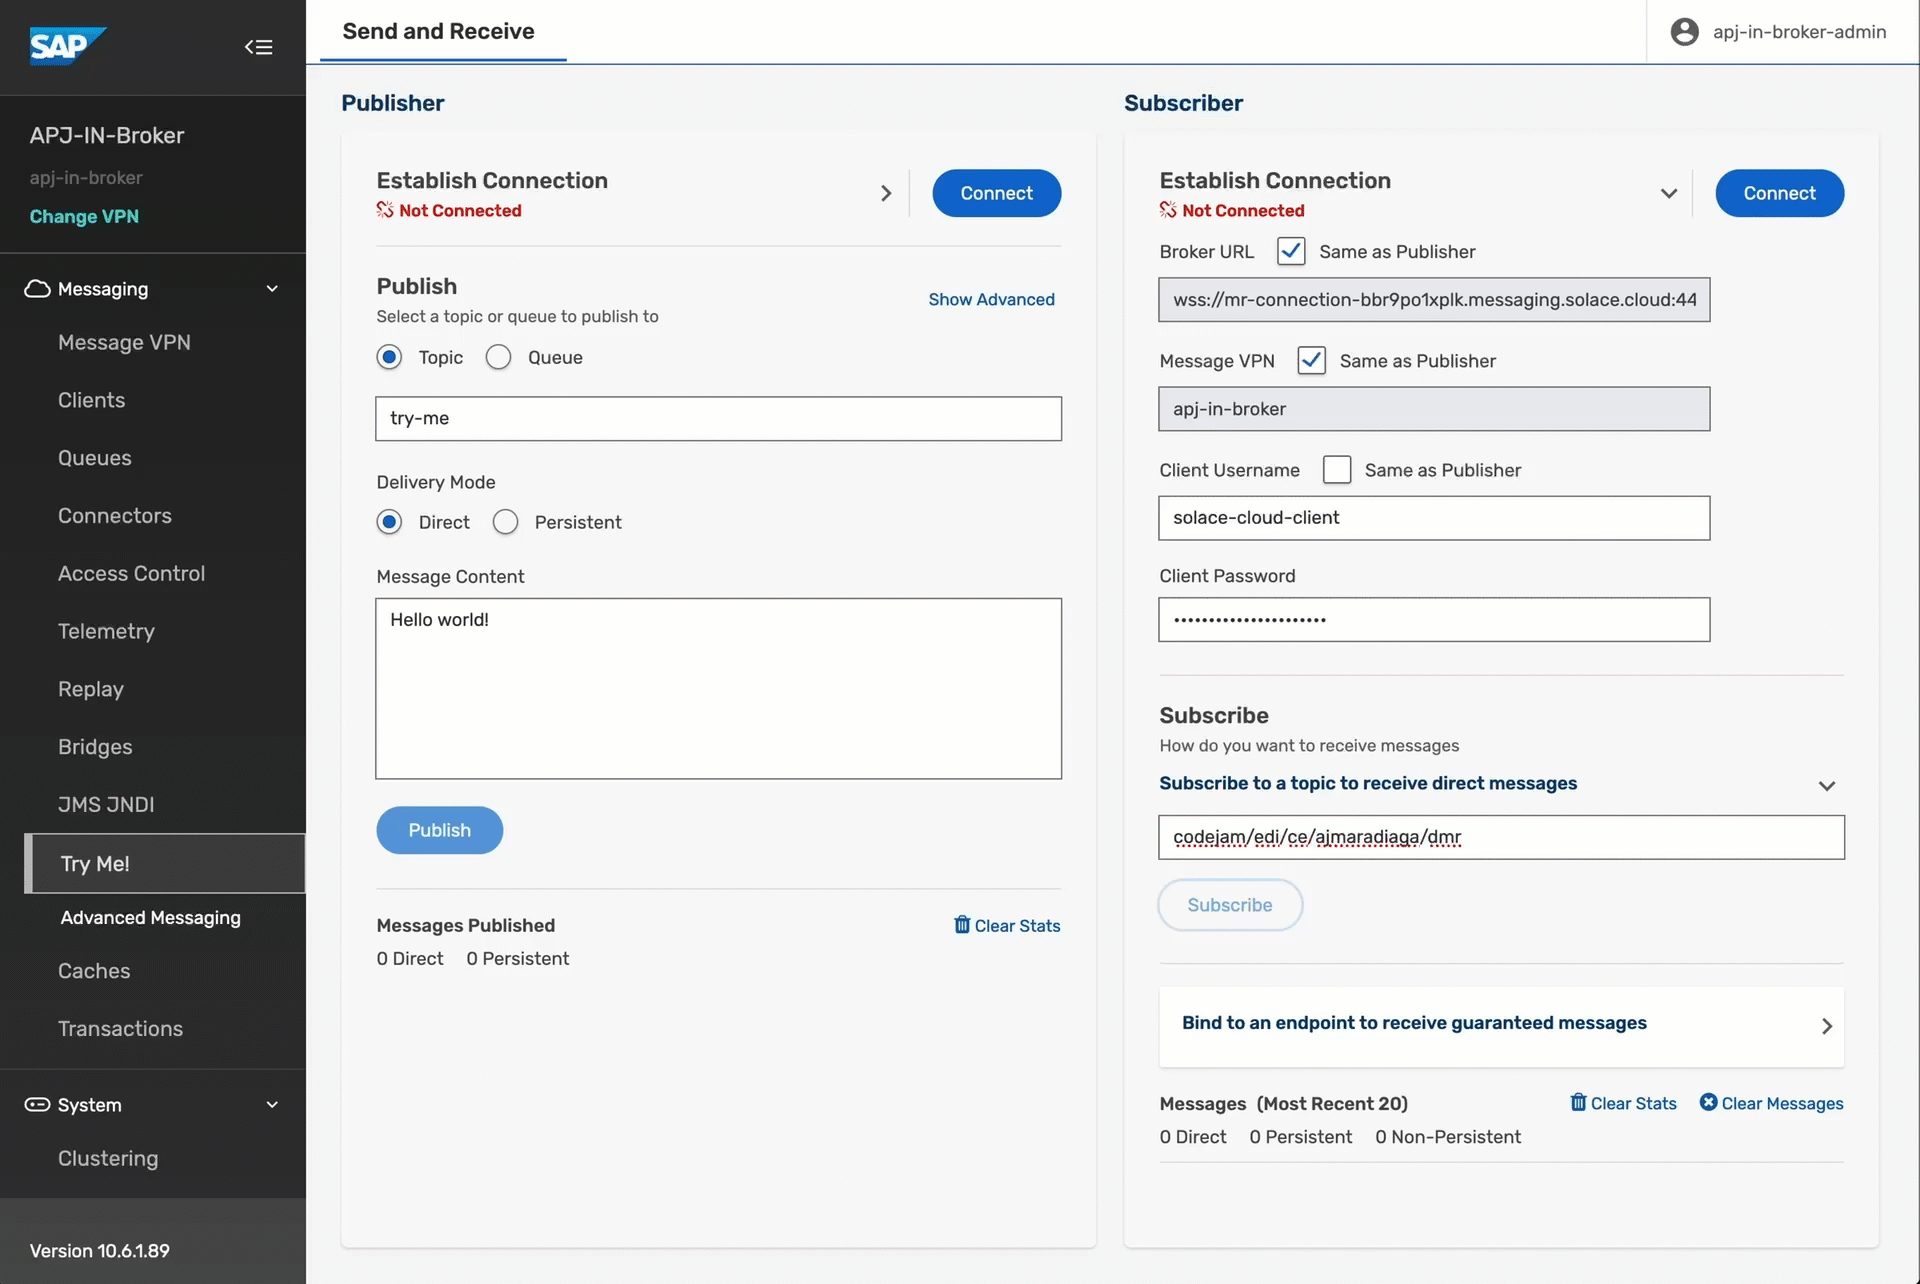Click the Clear Stats icon in Messages section

[1579, 1102]
